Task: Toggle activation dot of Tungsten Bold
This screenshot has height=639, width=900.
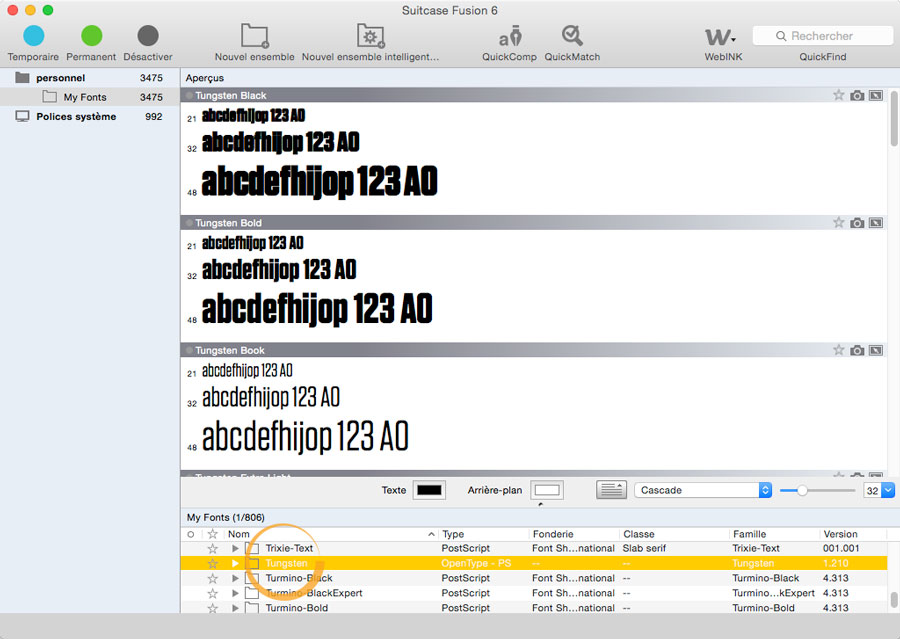Action: 189,223
